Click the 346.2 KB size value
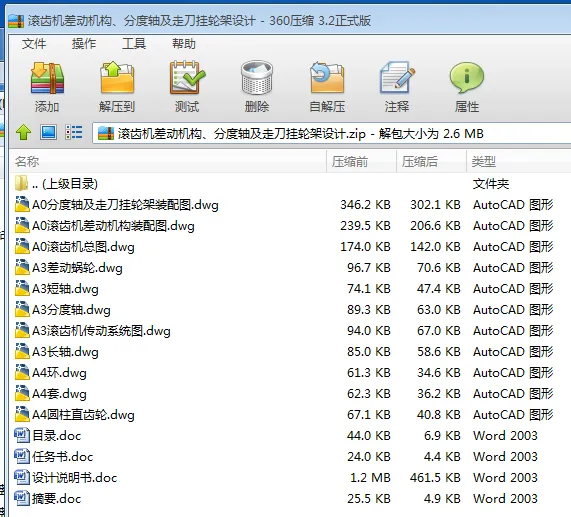Screen dimensions: 571x517 point(365,205)
